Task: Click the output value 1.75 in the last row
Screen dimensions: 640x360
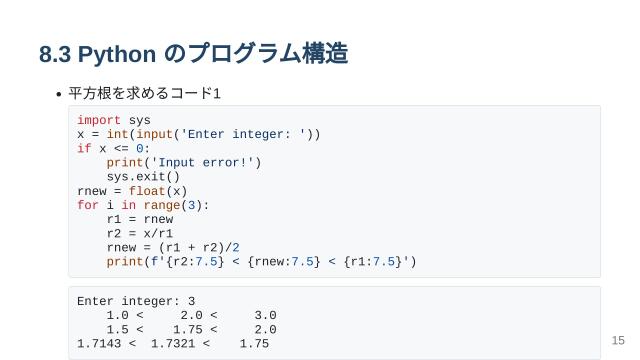Action: 254,344
